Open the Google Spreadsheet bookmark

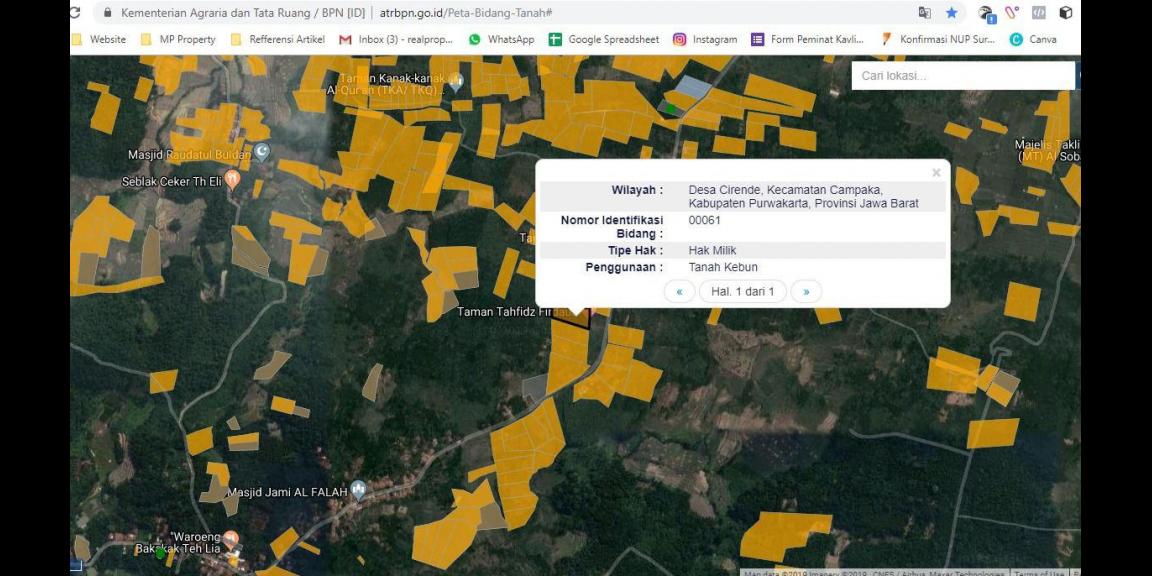point(604,40)
